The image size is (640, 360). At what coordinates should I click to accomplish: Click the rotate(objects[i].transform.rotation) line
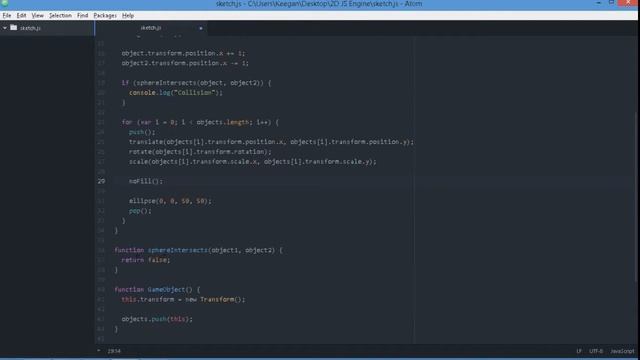(200, 151)
